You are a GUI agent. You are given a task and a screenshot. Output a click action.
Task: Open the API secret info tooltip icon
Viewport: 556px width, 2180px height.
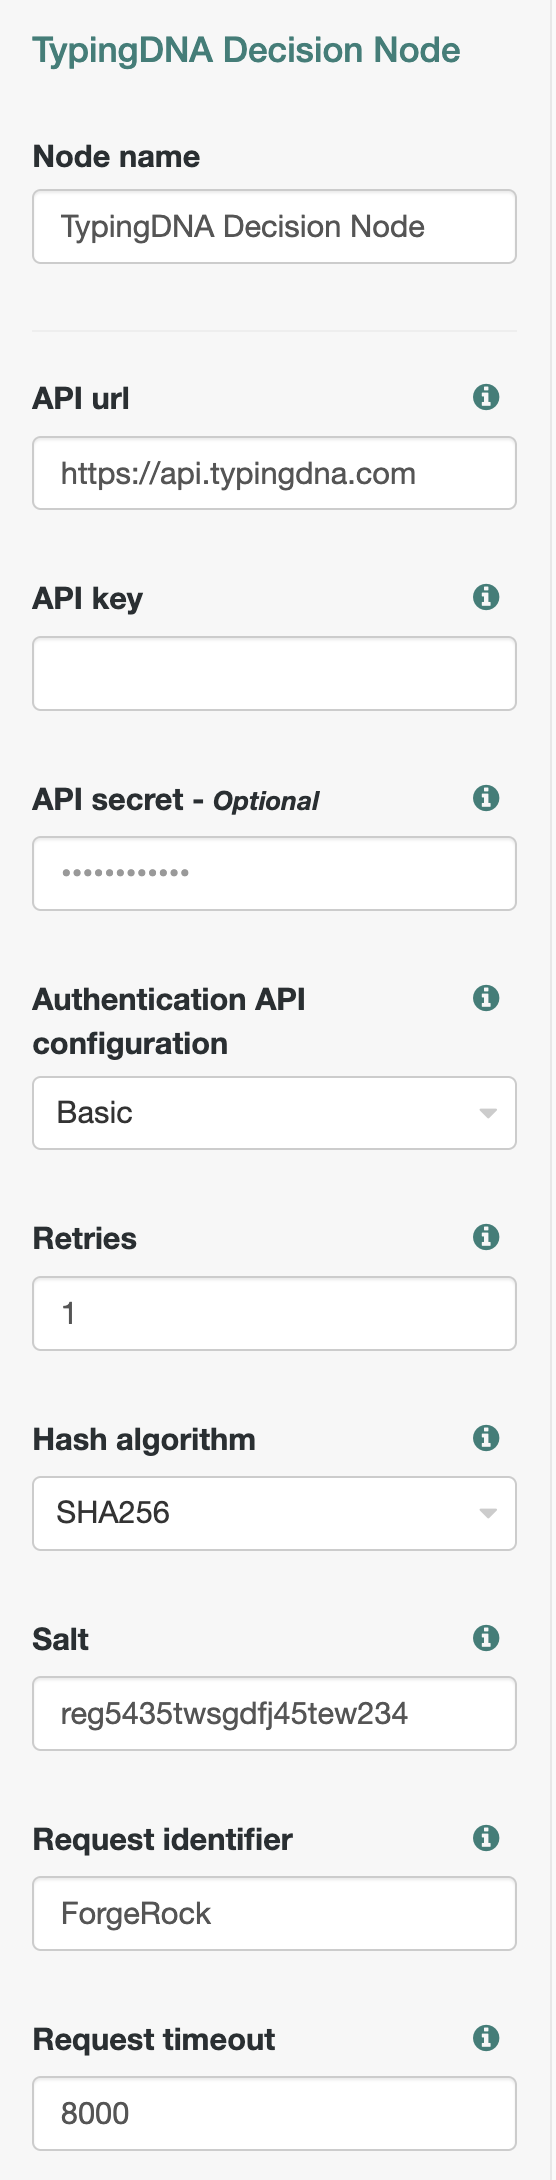pos(486,798)
